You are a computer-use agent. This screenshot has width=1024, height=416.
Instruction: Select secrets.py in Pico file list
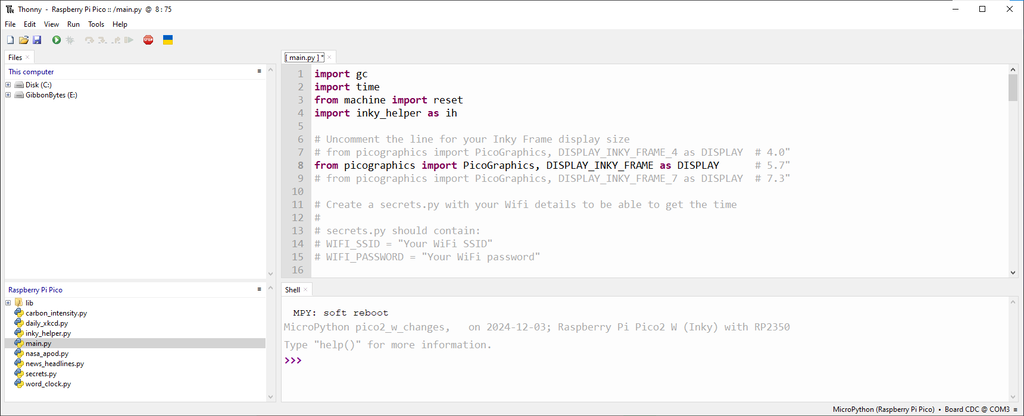pyautogui.click(x=42, y=374)
